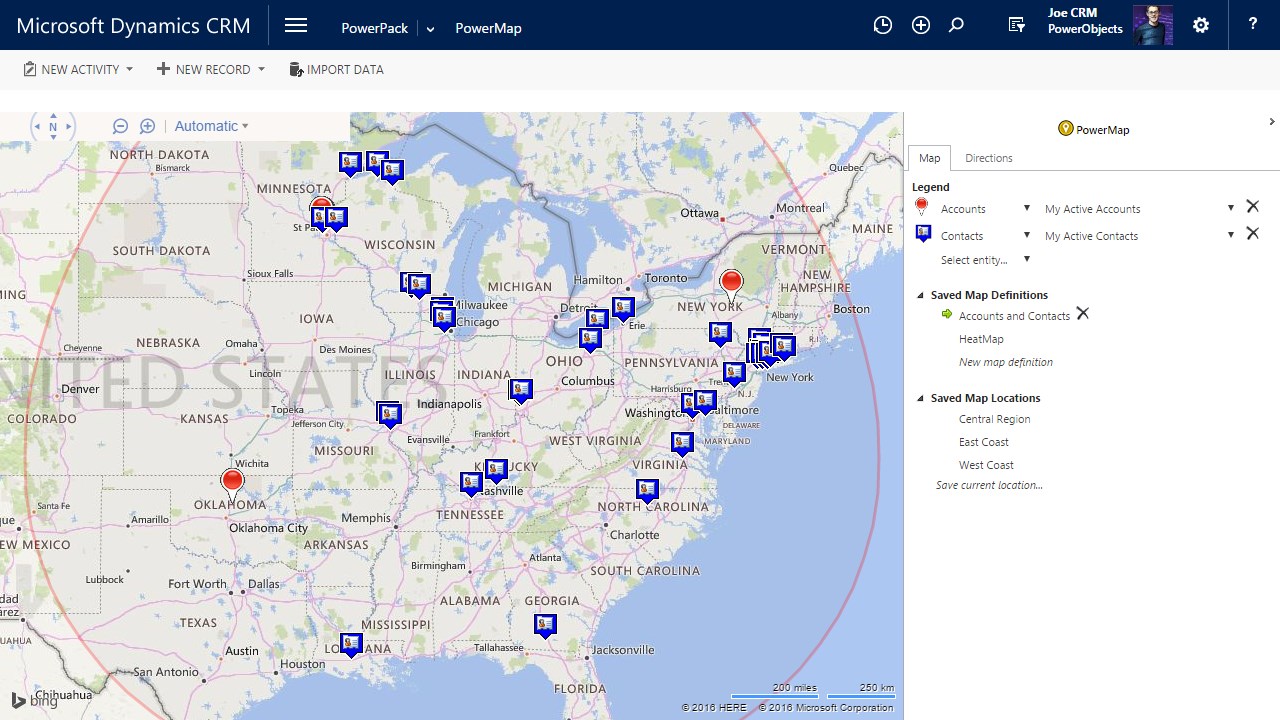Click Save current location...
This screenshot has height=720, width=1280.
pyautogui.click(x=989, y=485)
